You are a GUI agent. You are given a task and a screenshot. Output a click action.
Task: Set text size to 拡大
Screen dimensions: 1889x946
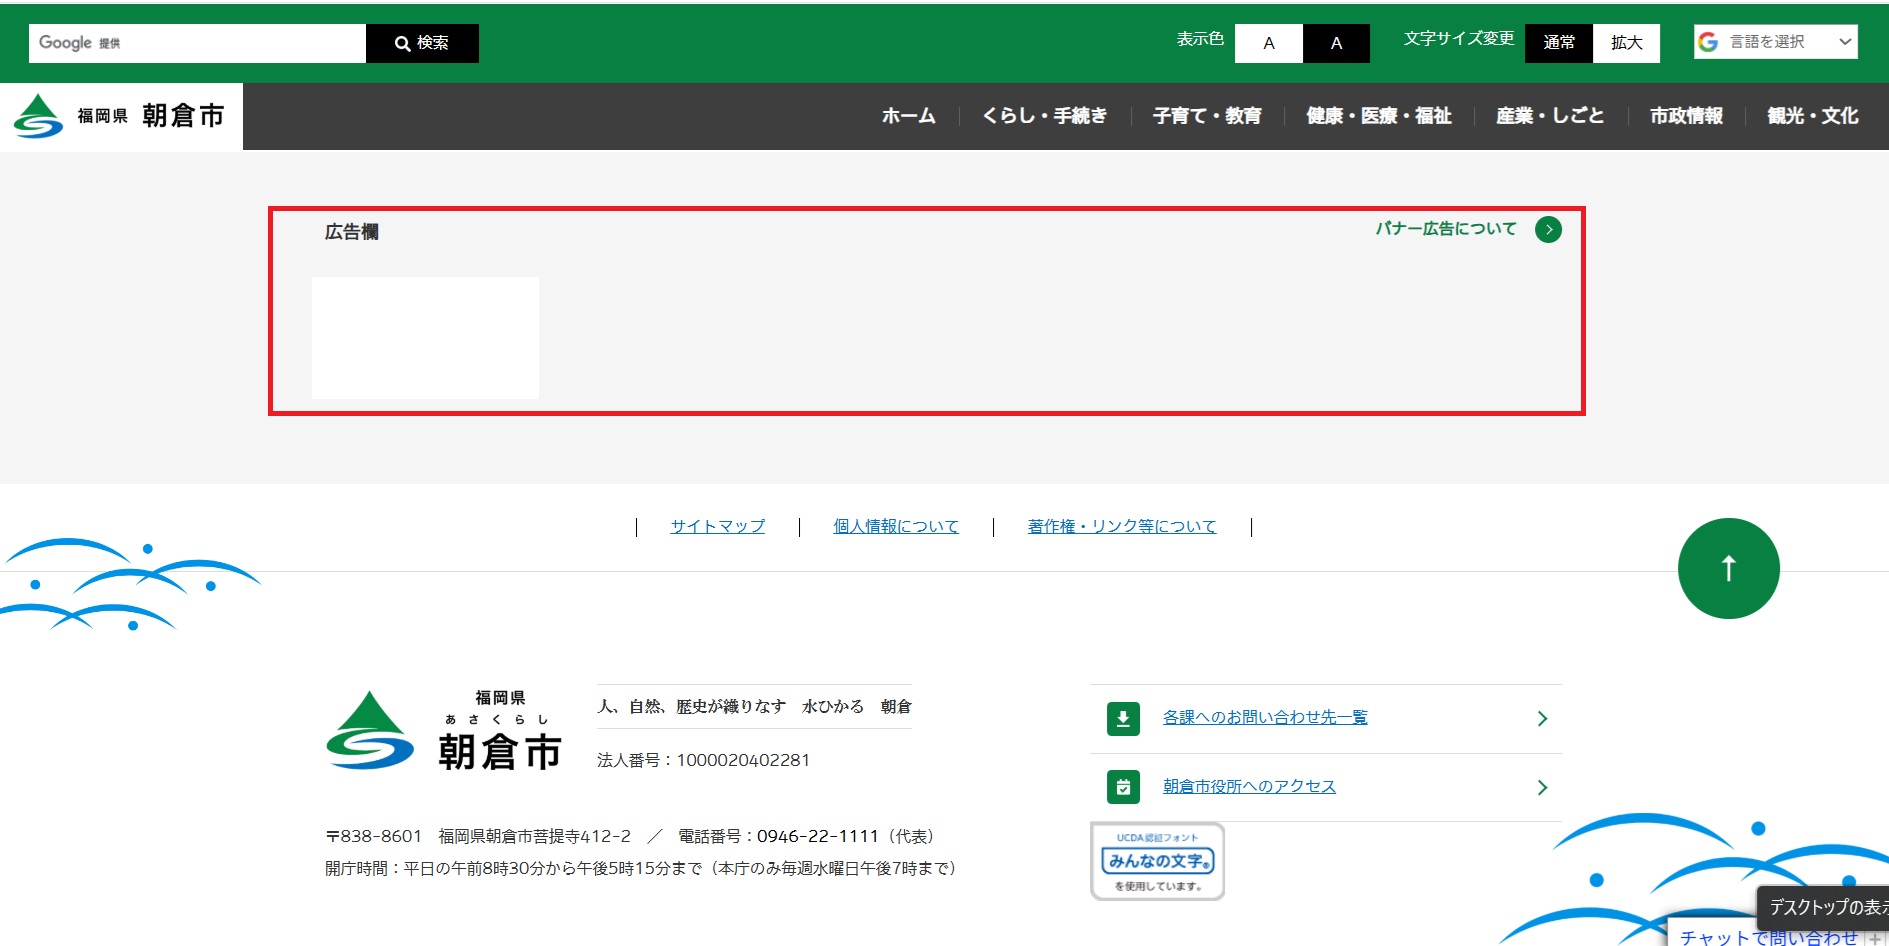coord(1626,43)
